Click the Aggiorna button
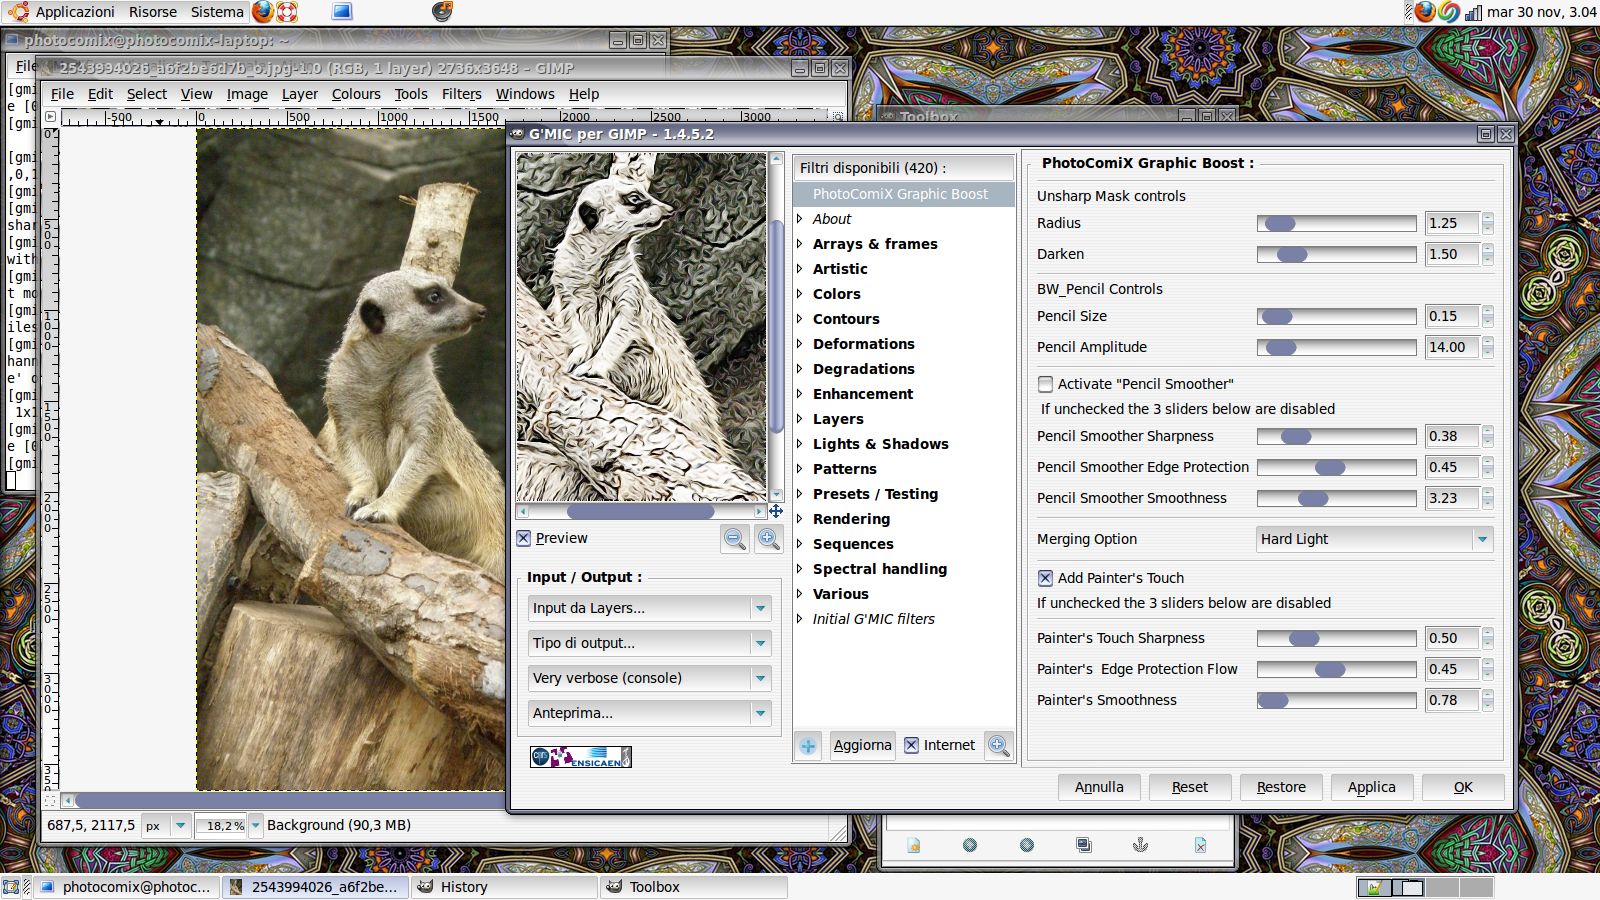This screenshot has width=1600, height=900. 862,745
